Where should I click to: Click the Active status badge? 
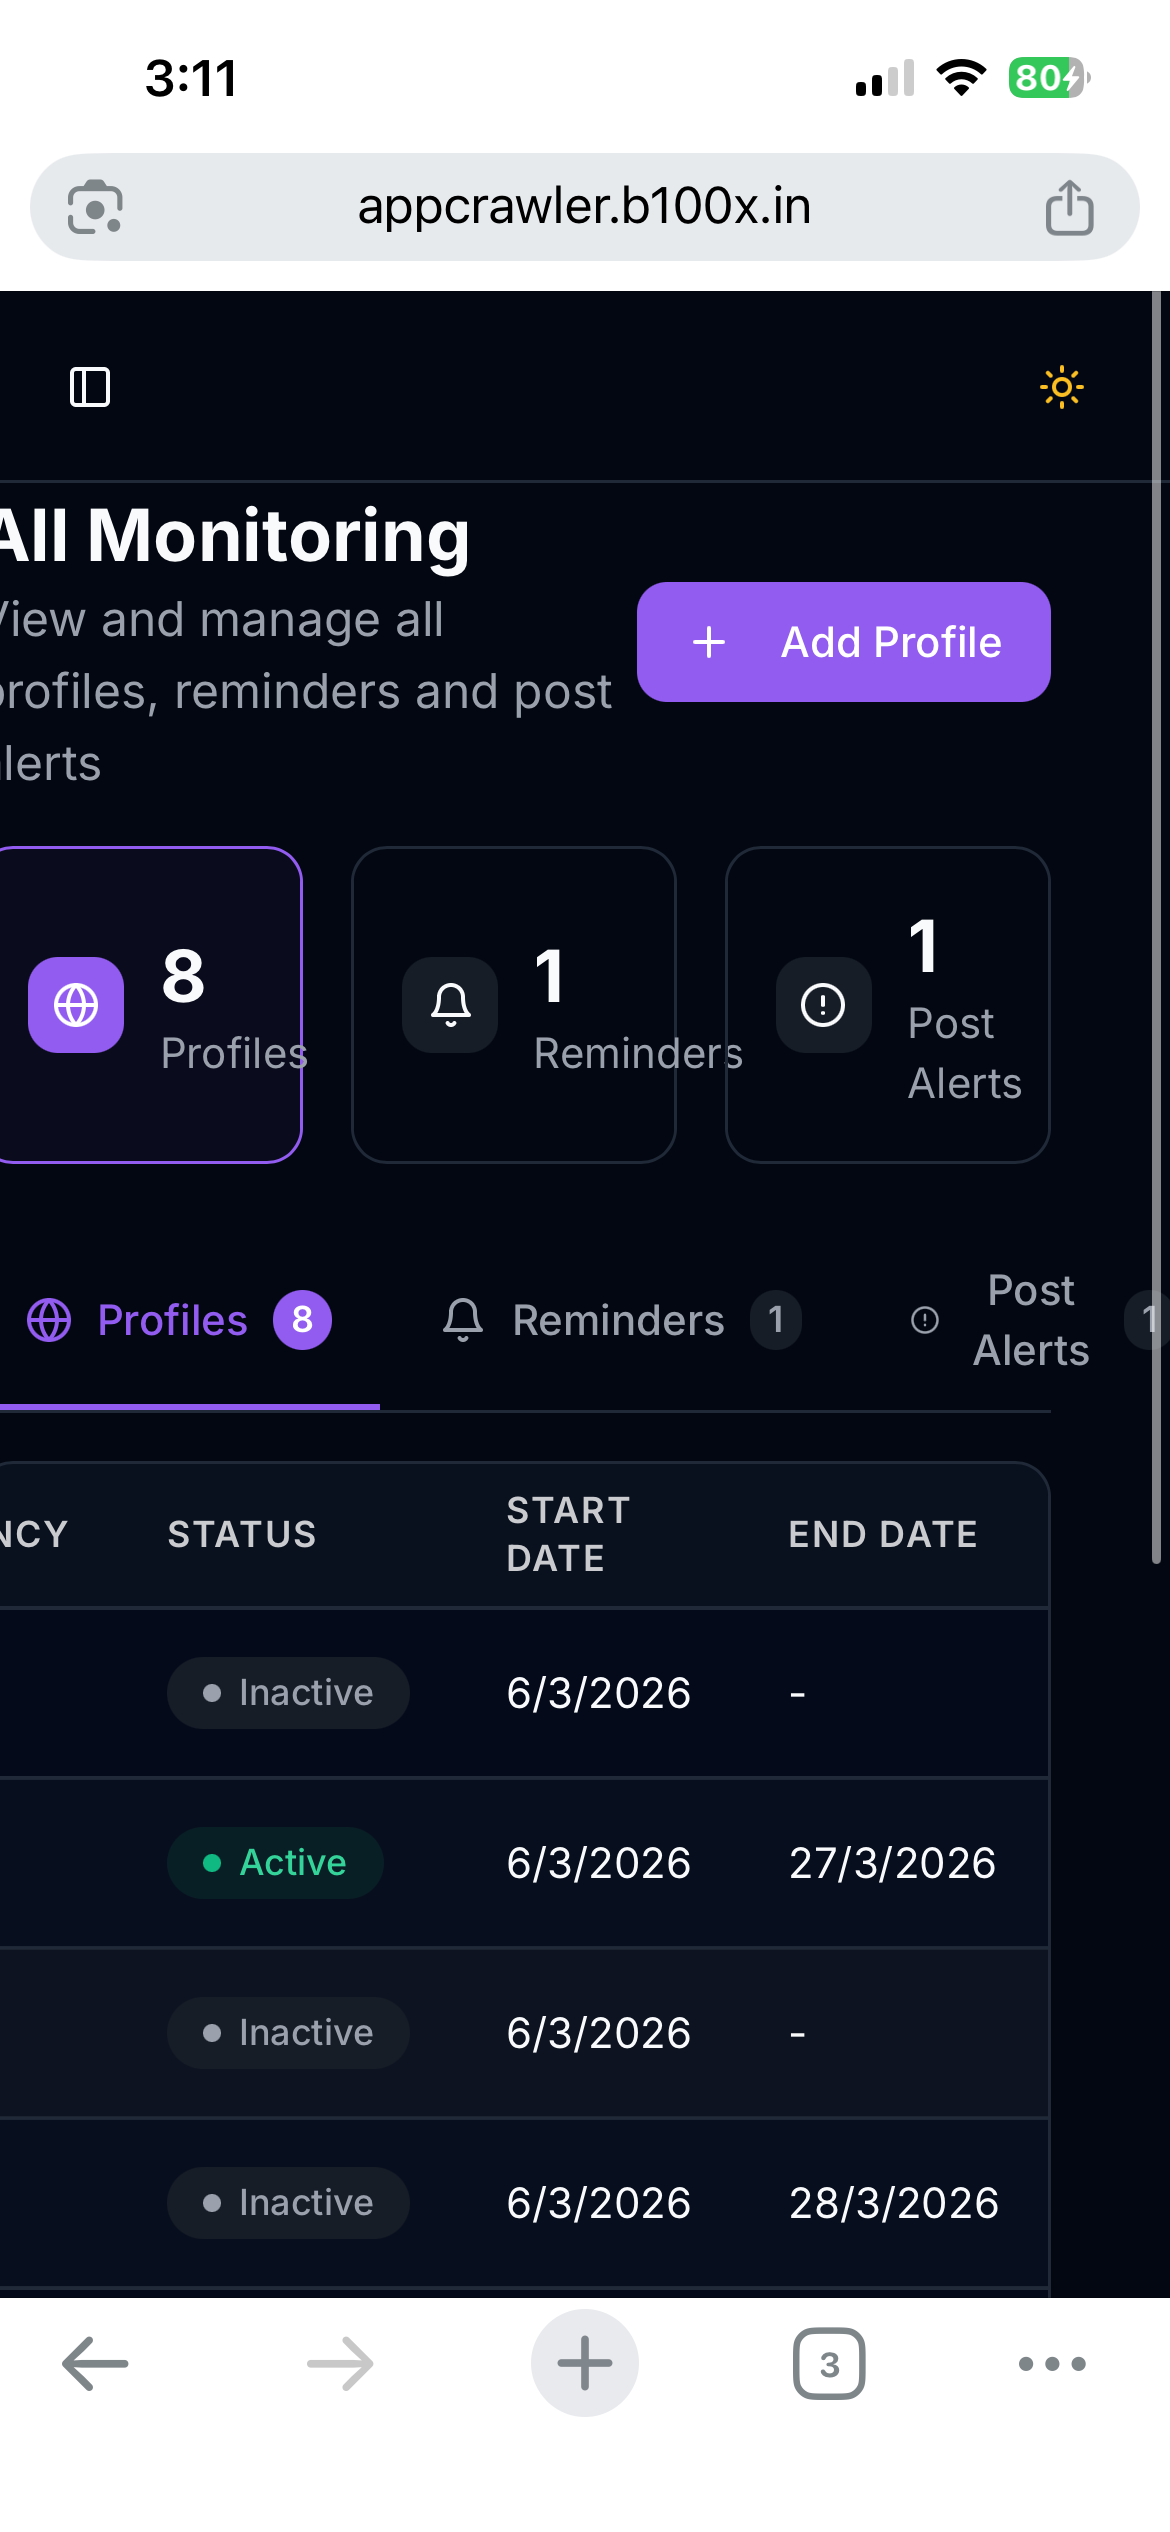point(275,1863)
